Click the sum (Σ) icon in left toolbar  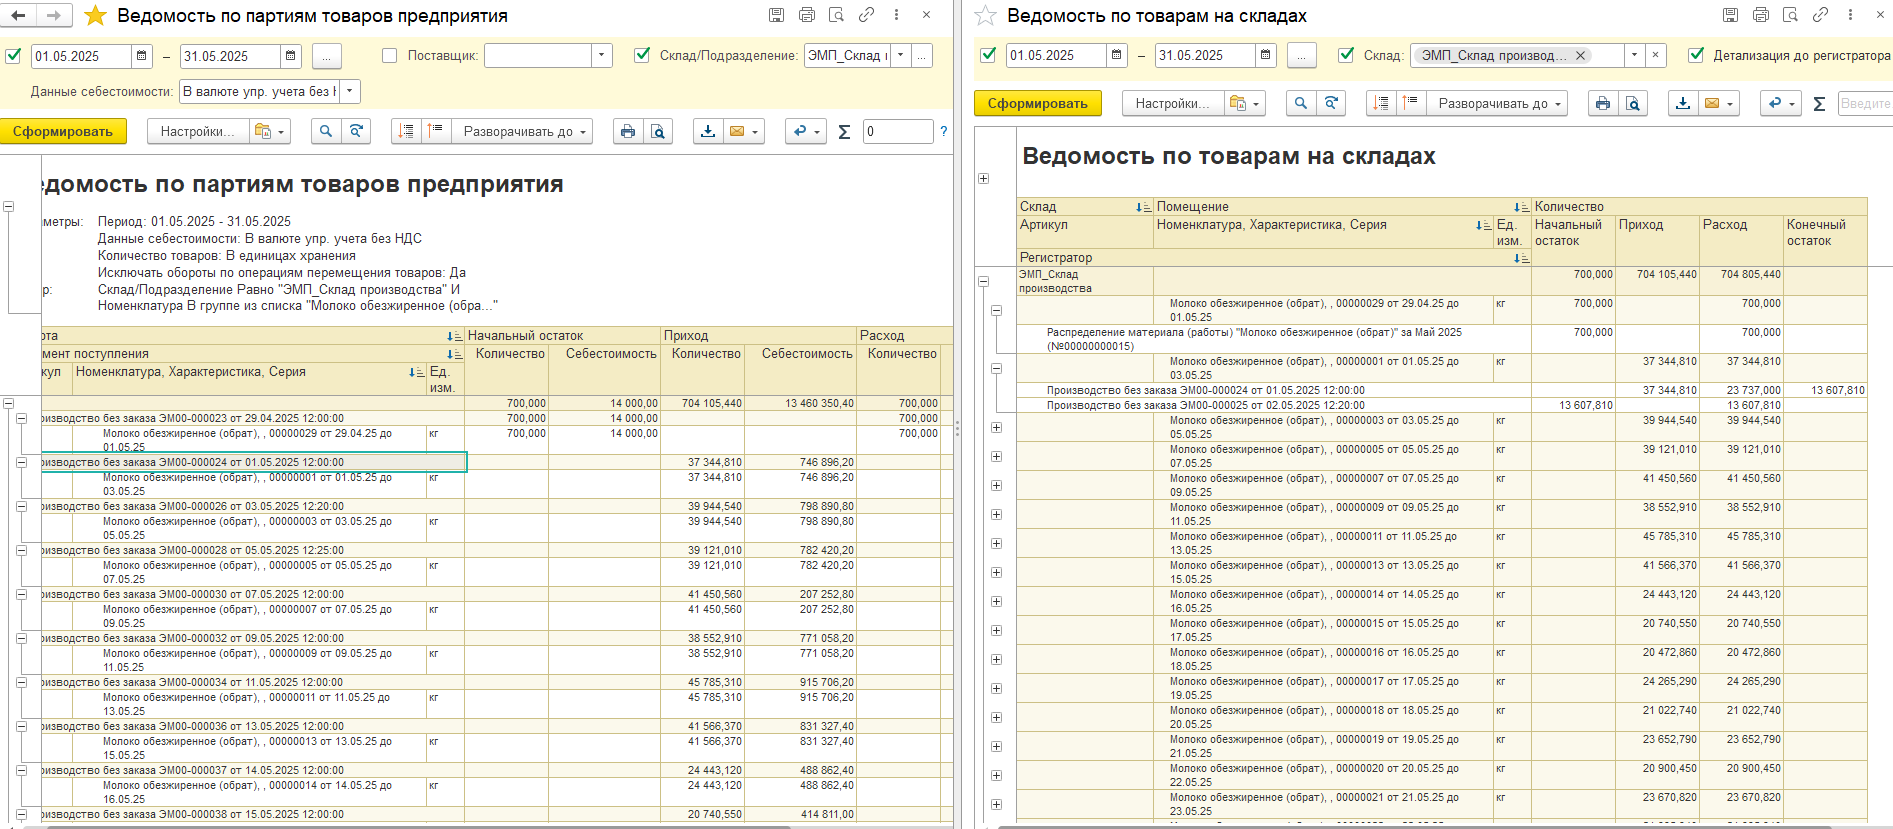[x=843, y=131]
